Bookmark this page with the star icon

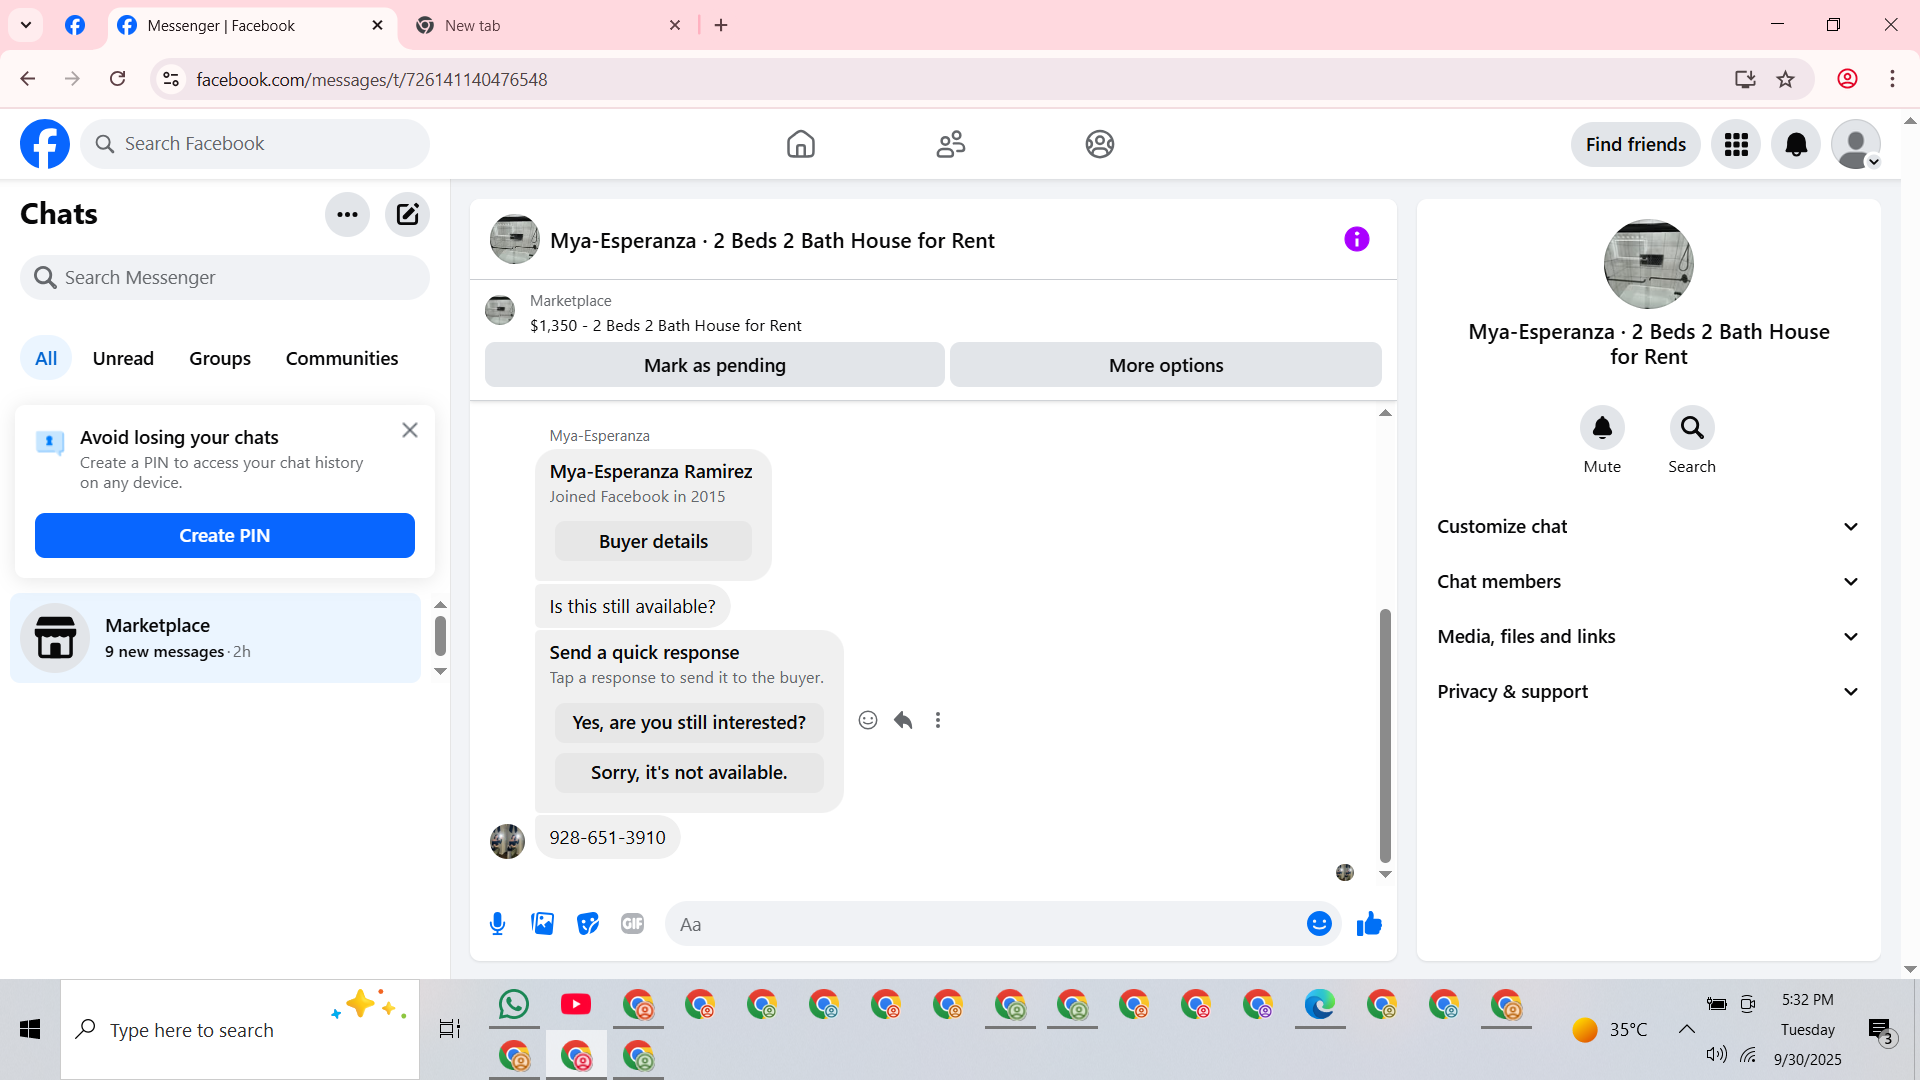click(x=1786, y=79)
